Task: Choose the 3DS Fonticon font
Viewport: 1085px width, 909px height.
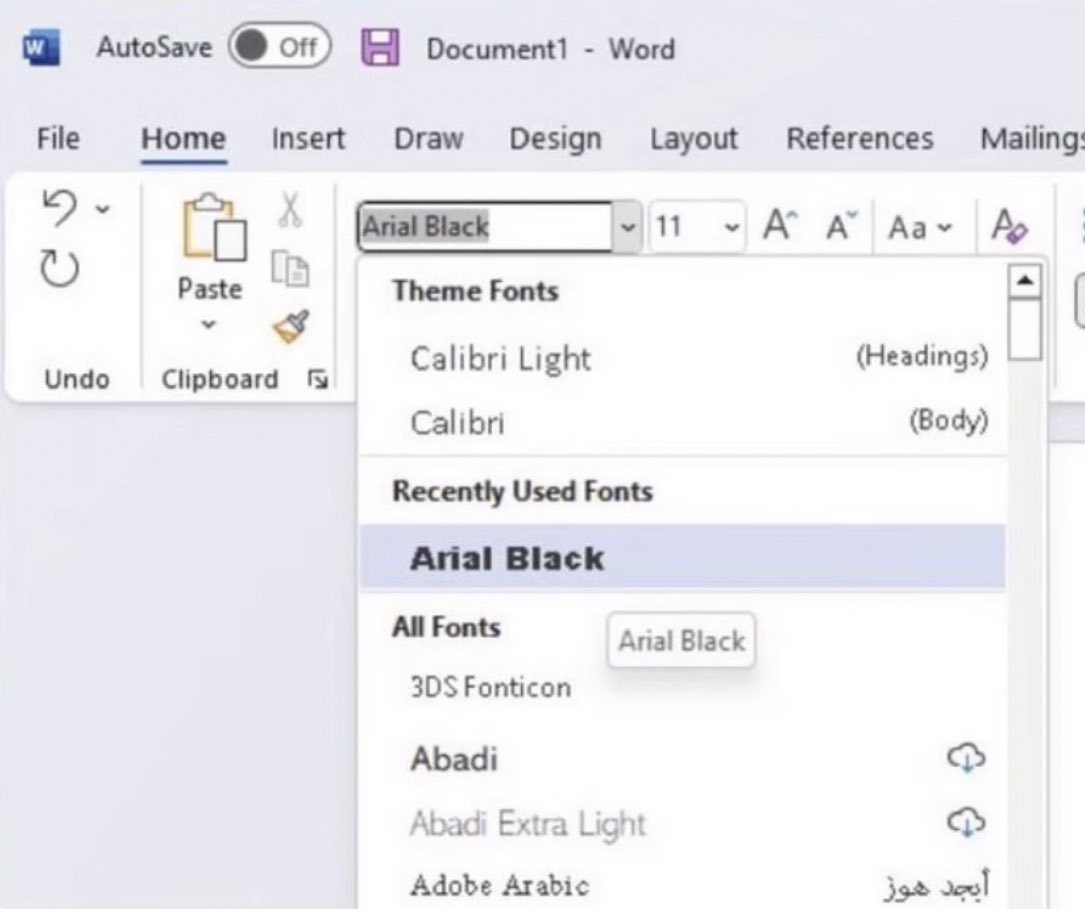Action: pos(683,688)
